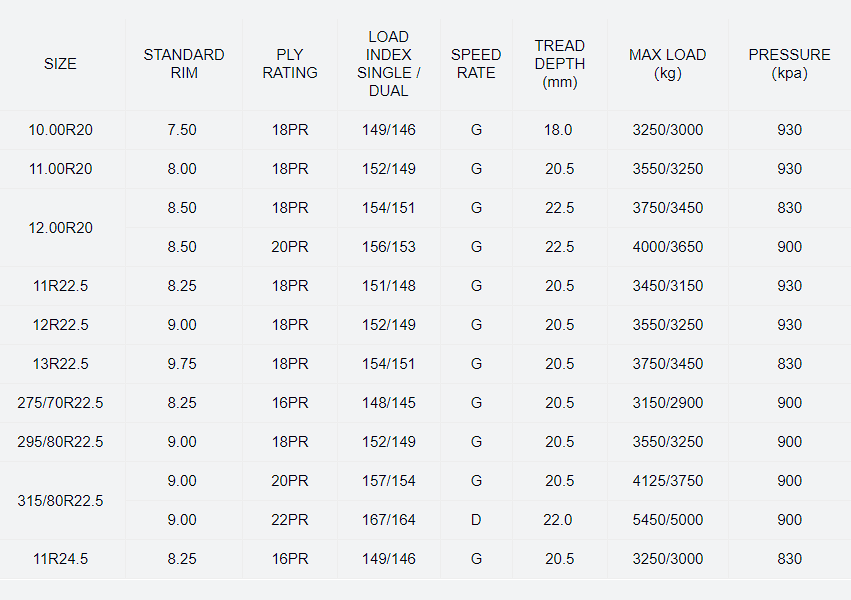
Task: Select the 275/70R22.5 size cell
Action: pos(60,403)
